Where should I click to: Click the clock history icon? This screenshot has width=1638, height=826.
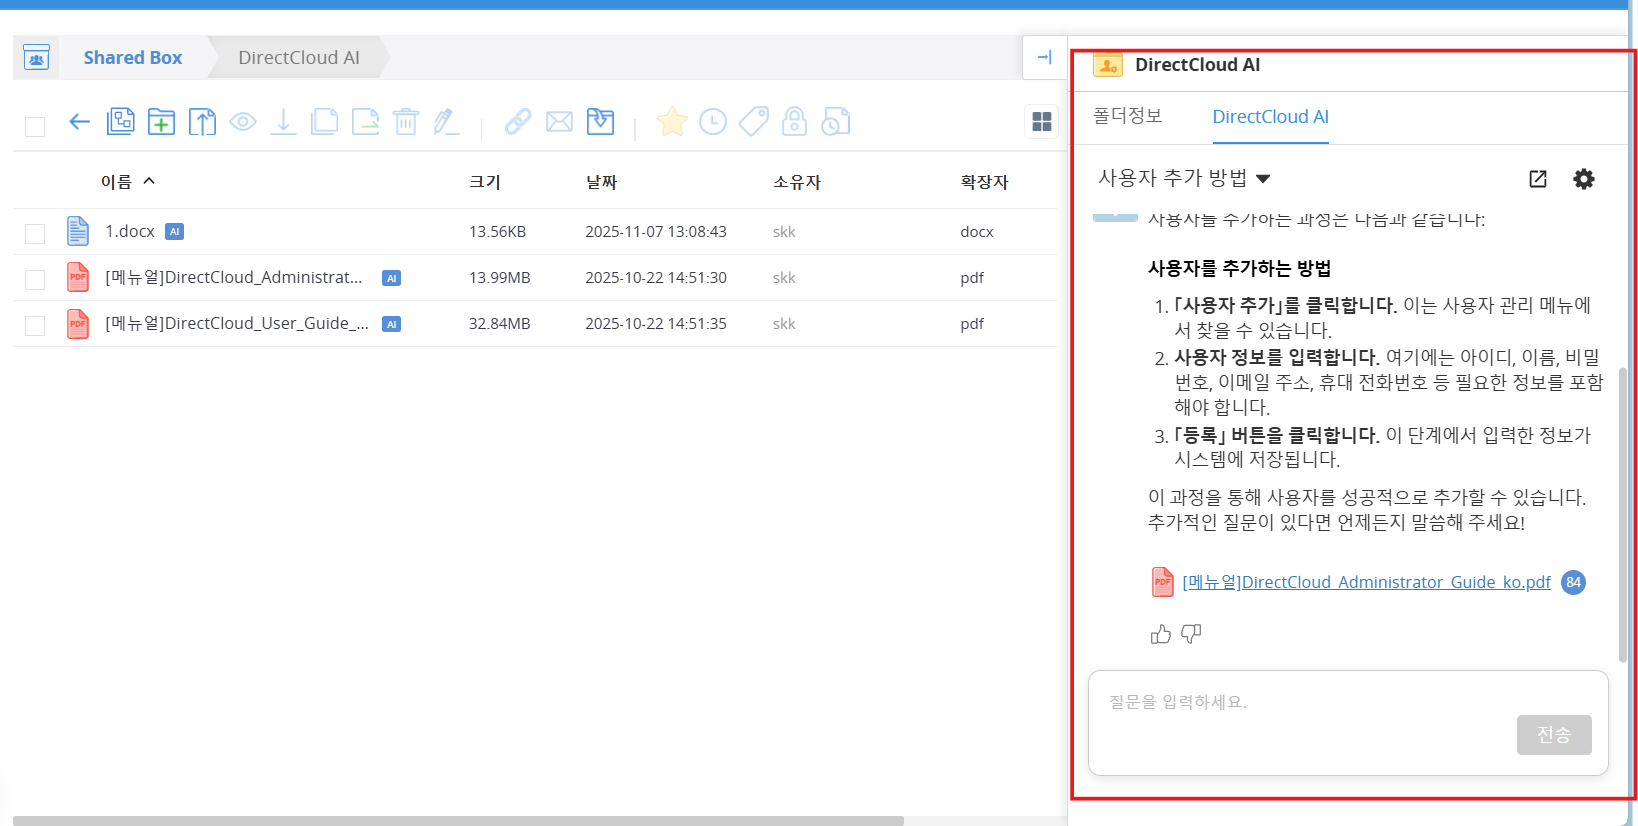tap(713, 122)
